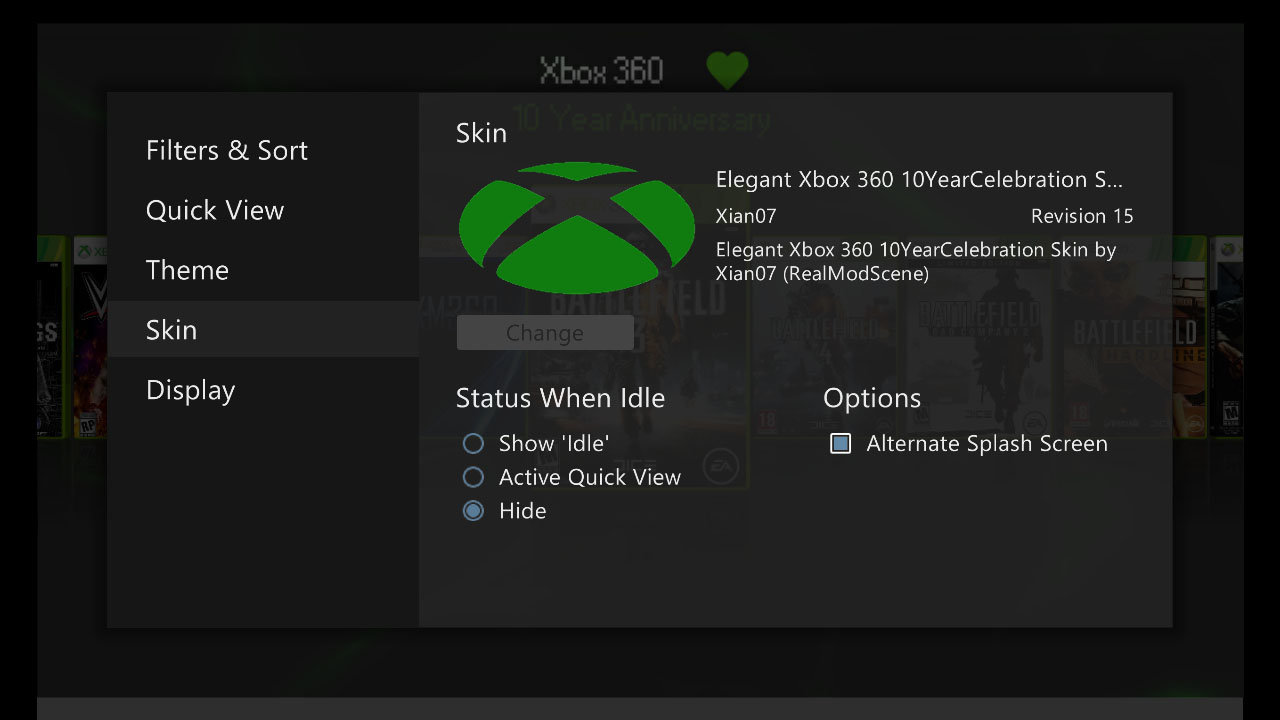Screen dimensions: 1280x720
Task: Click the 'Options' heading
Action: (x=872, y=398)
